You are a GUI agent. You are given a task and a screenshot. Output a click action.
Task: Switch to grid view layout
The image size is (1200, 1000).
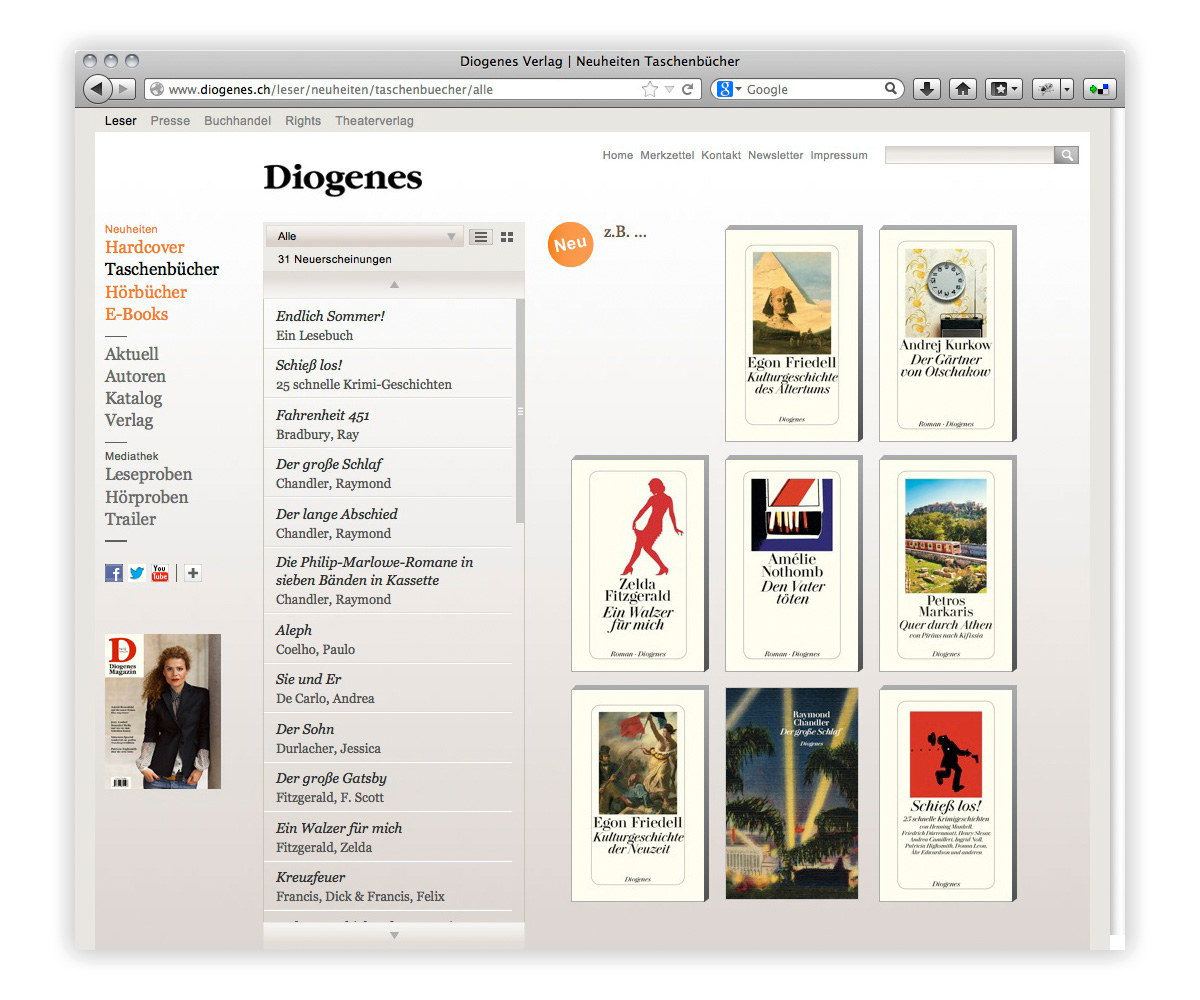coord(507,237)
